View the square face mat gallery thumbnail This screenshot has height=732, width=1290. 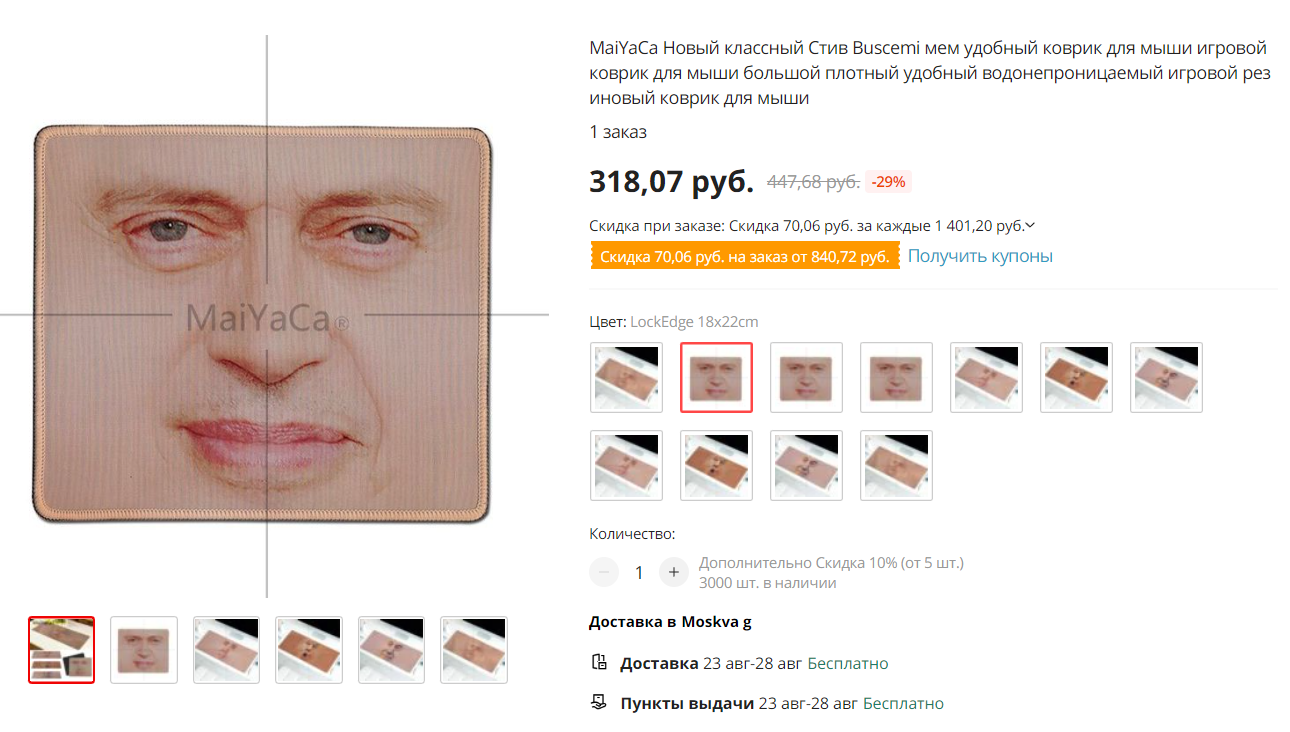tap(143, 650)
